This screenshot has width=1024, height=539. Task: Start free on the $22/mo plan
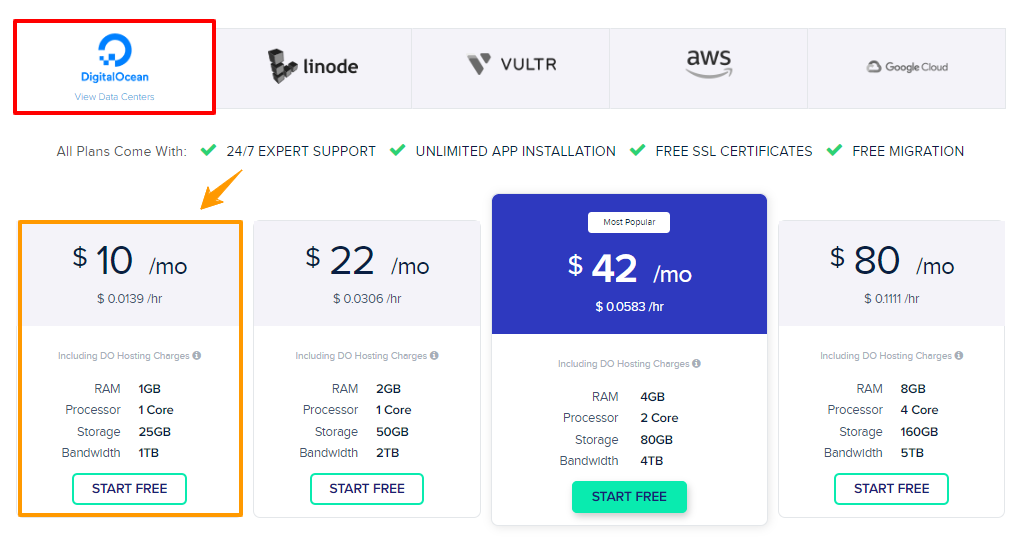click(x=367, y=489)
